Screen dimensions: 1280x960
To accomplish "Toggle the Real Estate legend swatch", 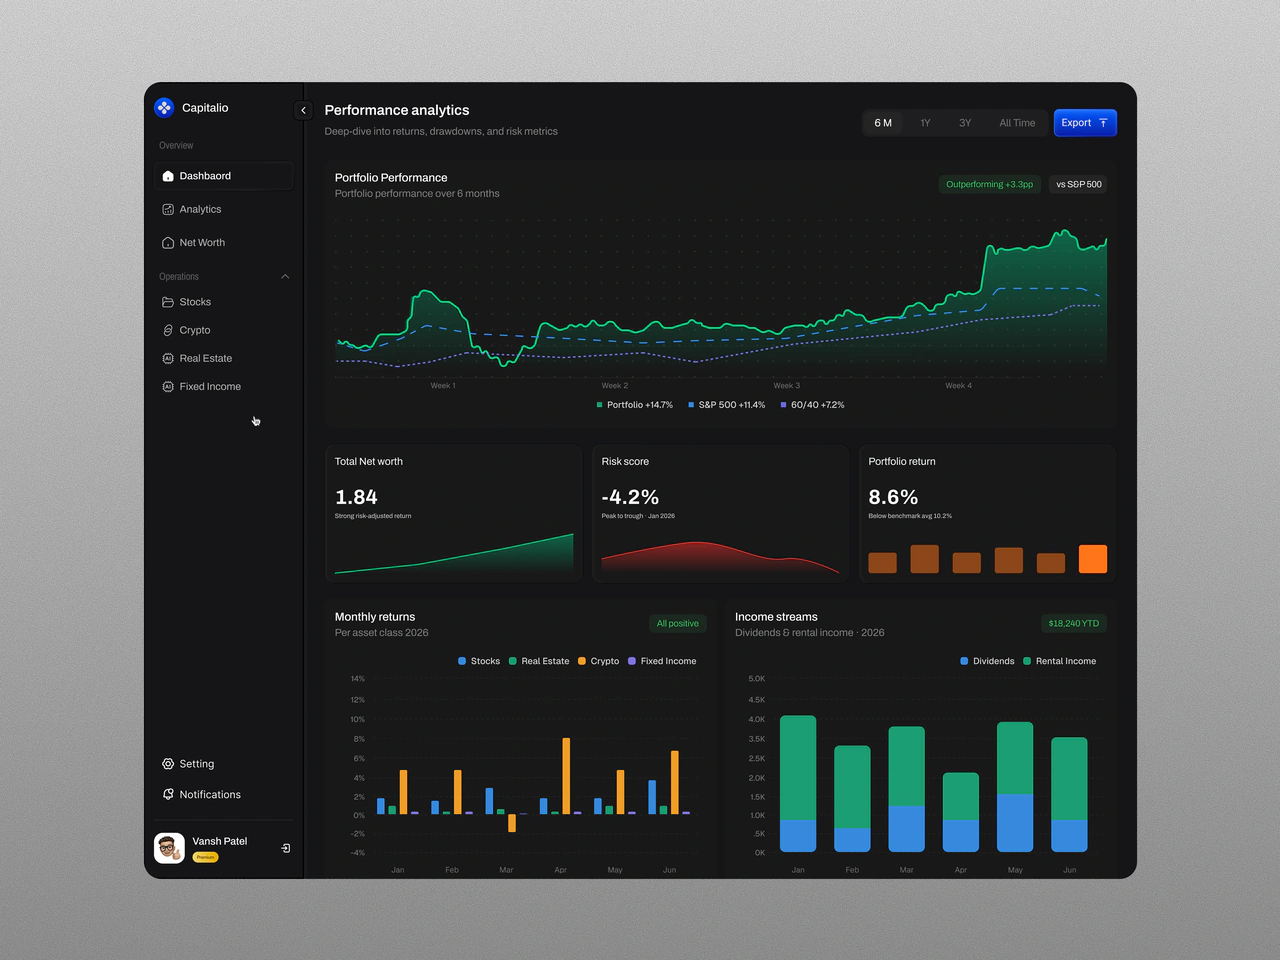I will click(x=513, y=661).
